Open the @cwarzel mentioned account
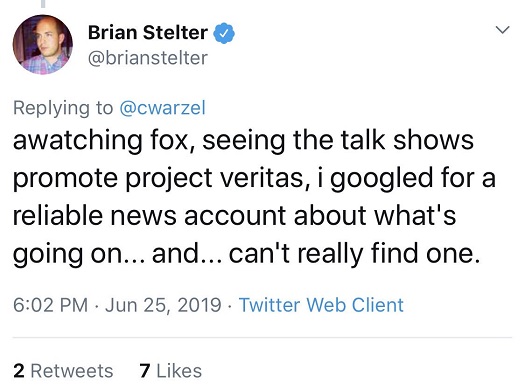 [x=162, y=108]
